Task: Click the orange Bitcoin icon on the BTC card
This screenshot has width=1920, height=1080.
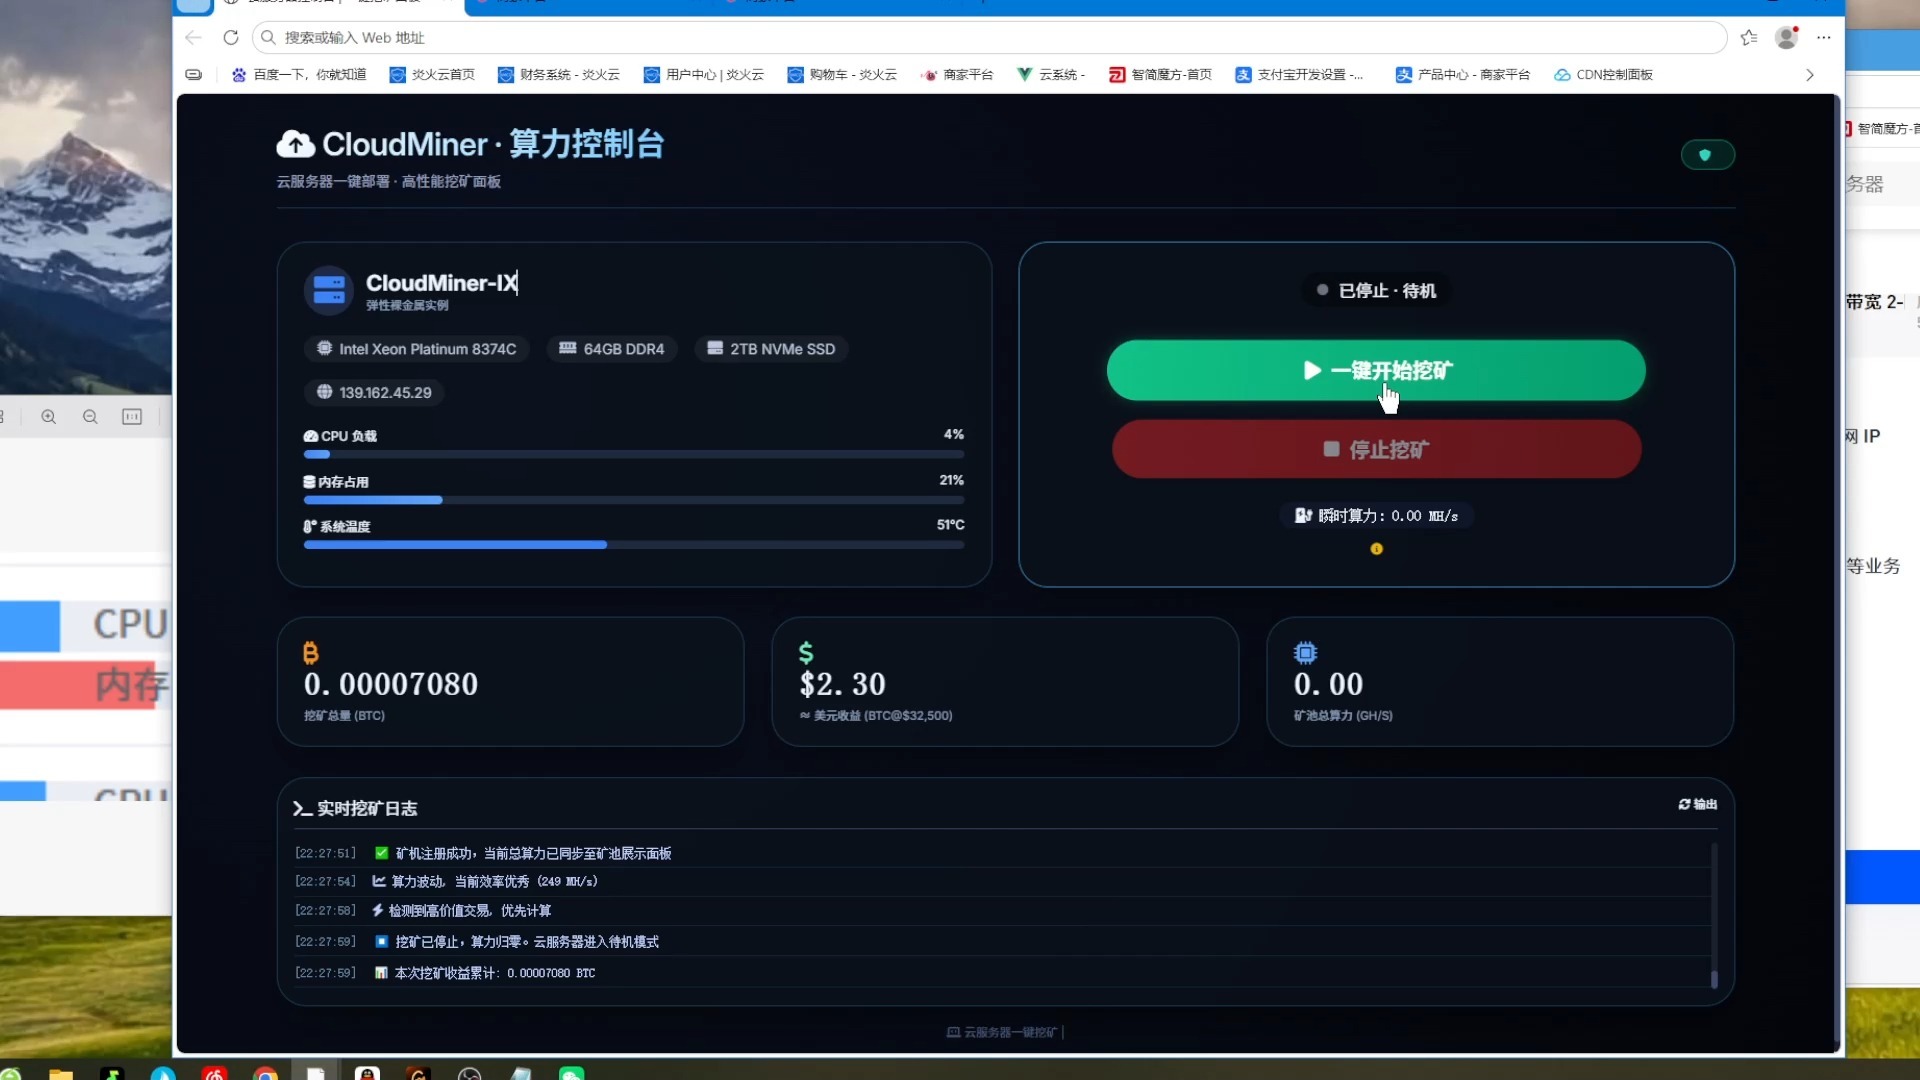Action: (310, 653)
